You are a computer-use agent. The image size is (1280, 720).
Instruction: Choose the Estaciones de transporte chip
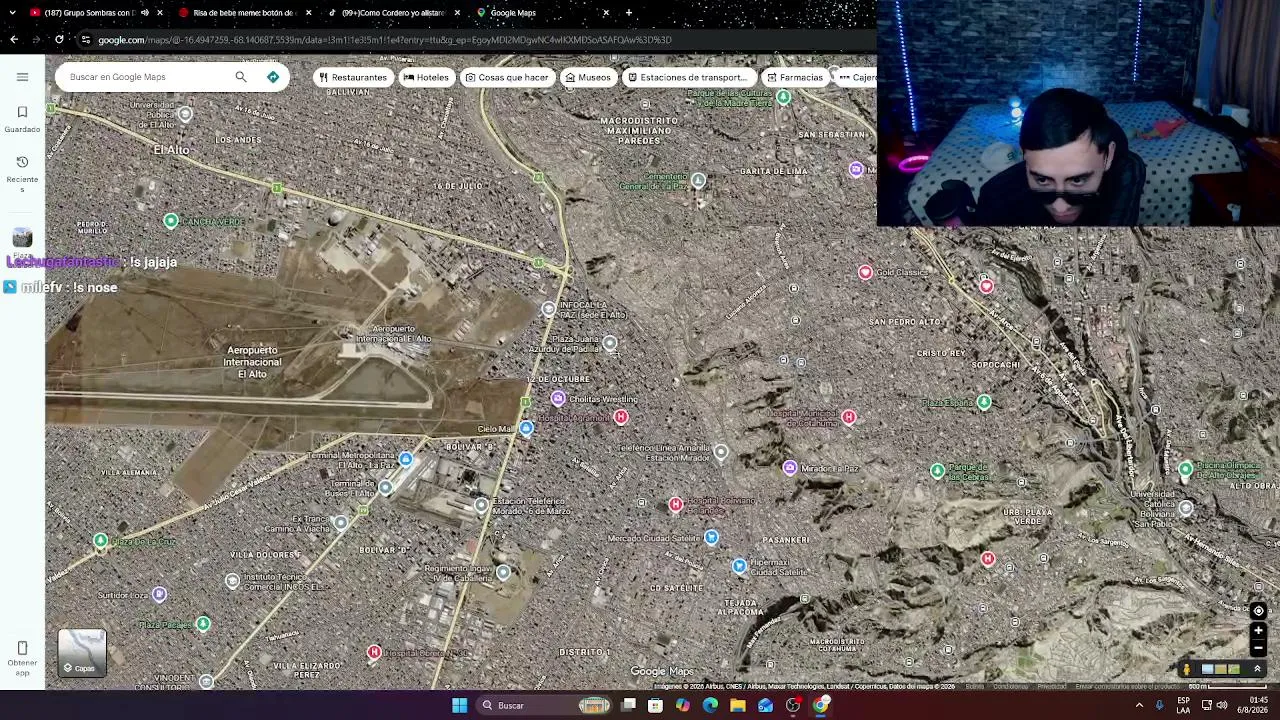pos(688,77)
